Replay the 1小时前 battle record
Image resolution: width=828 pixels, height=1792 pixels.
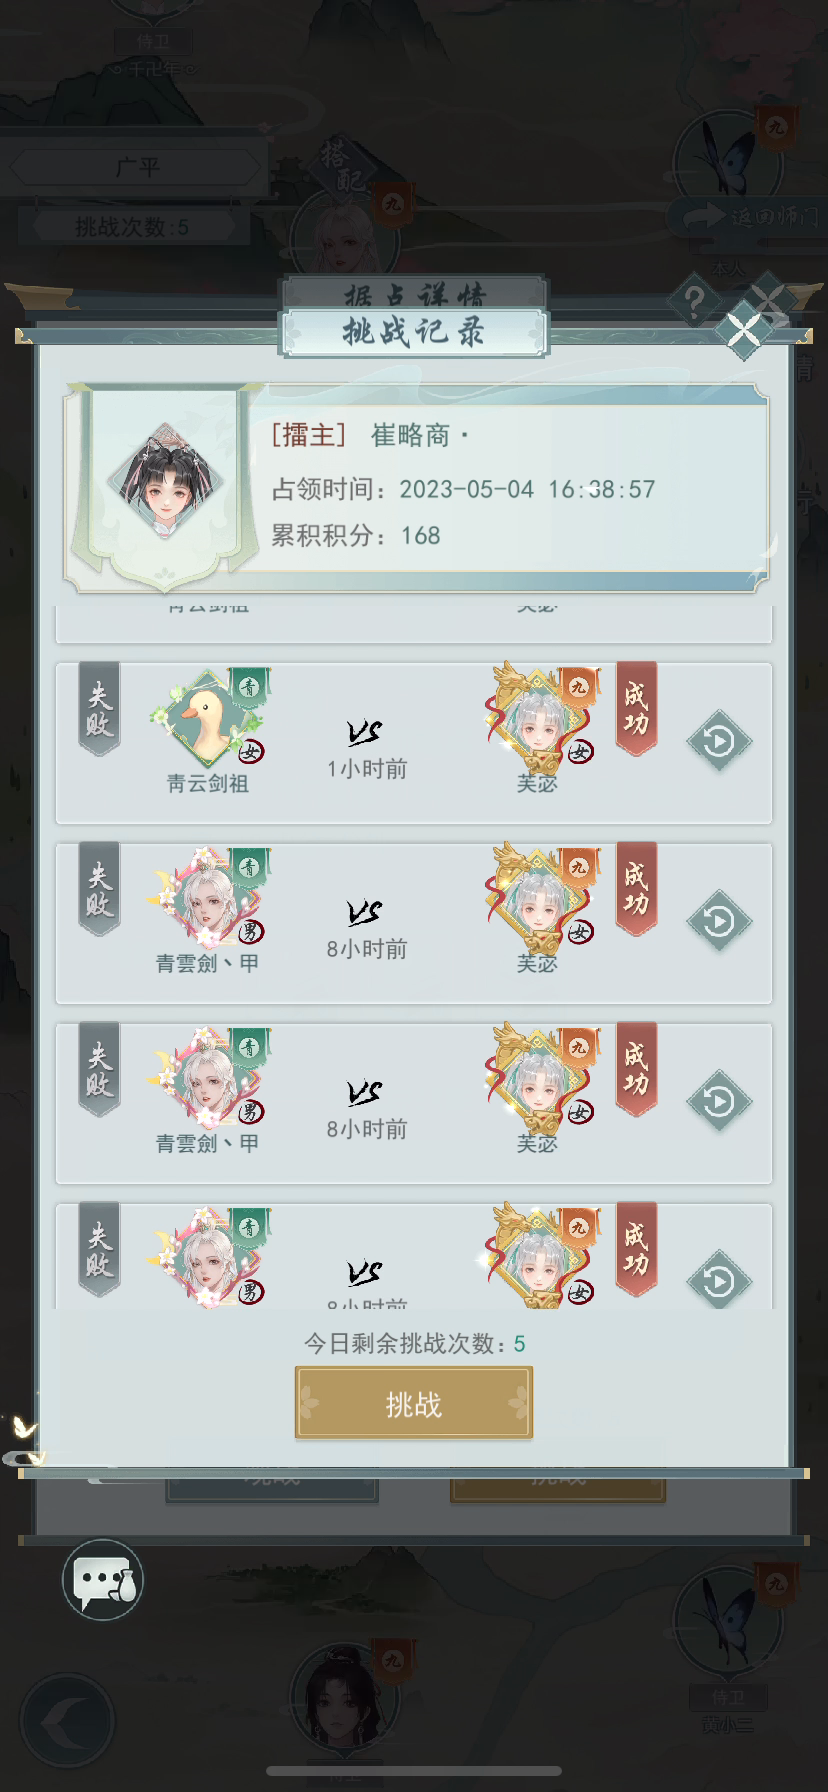click(719, 741)
